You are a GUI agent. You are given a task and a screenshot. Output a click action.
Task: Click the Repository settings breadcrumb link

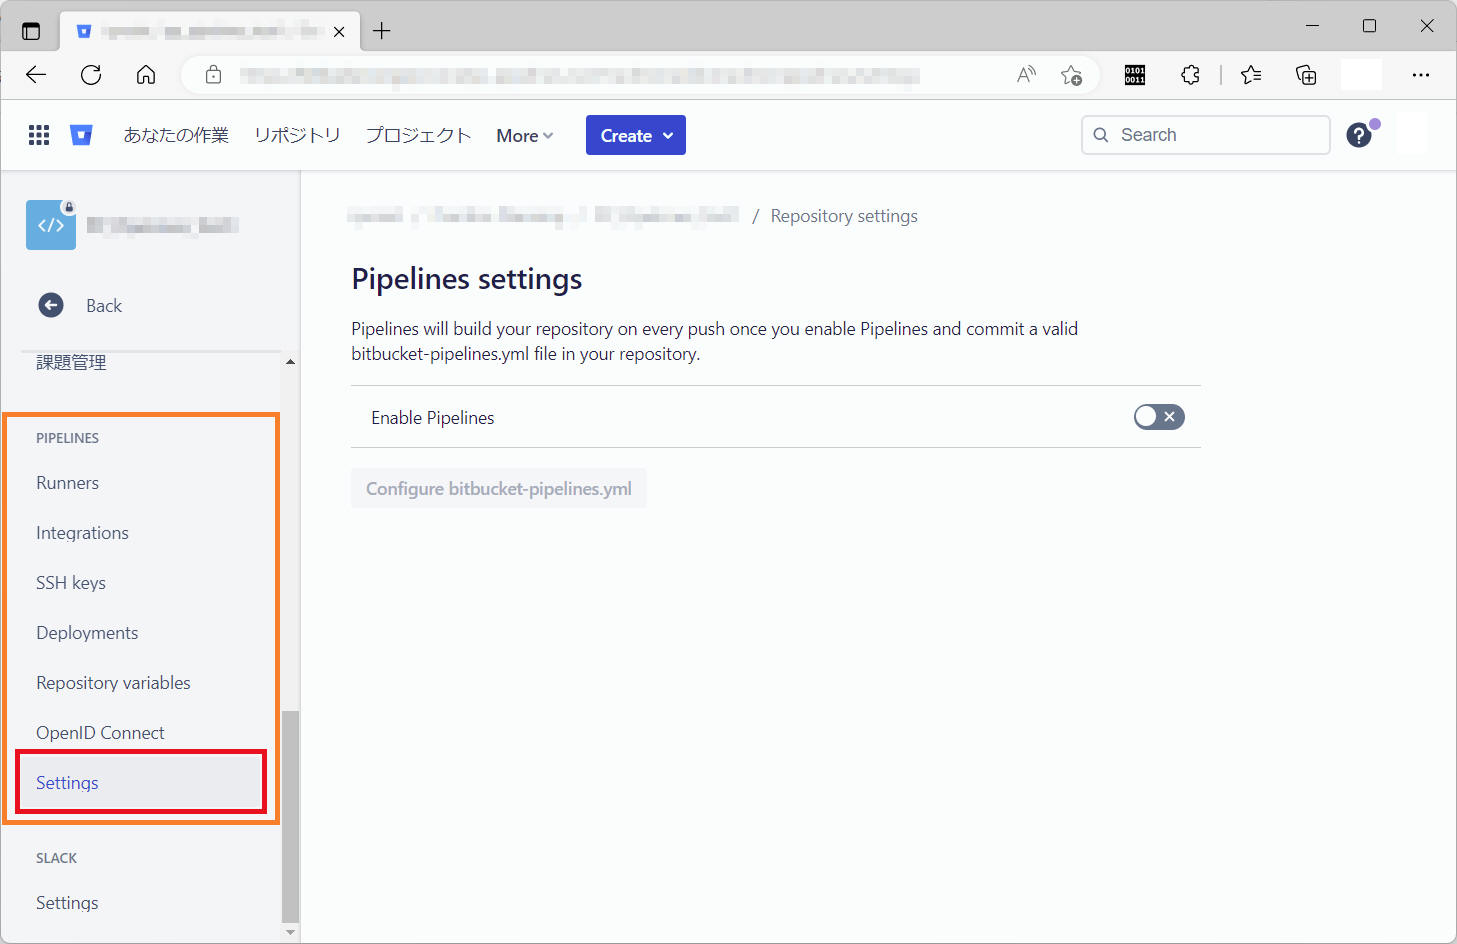click(843, 216)
